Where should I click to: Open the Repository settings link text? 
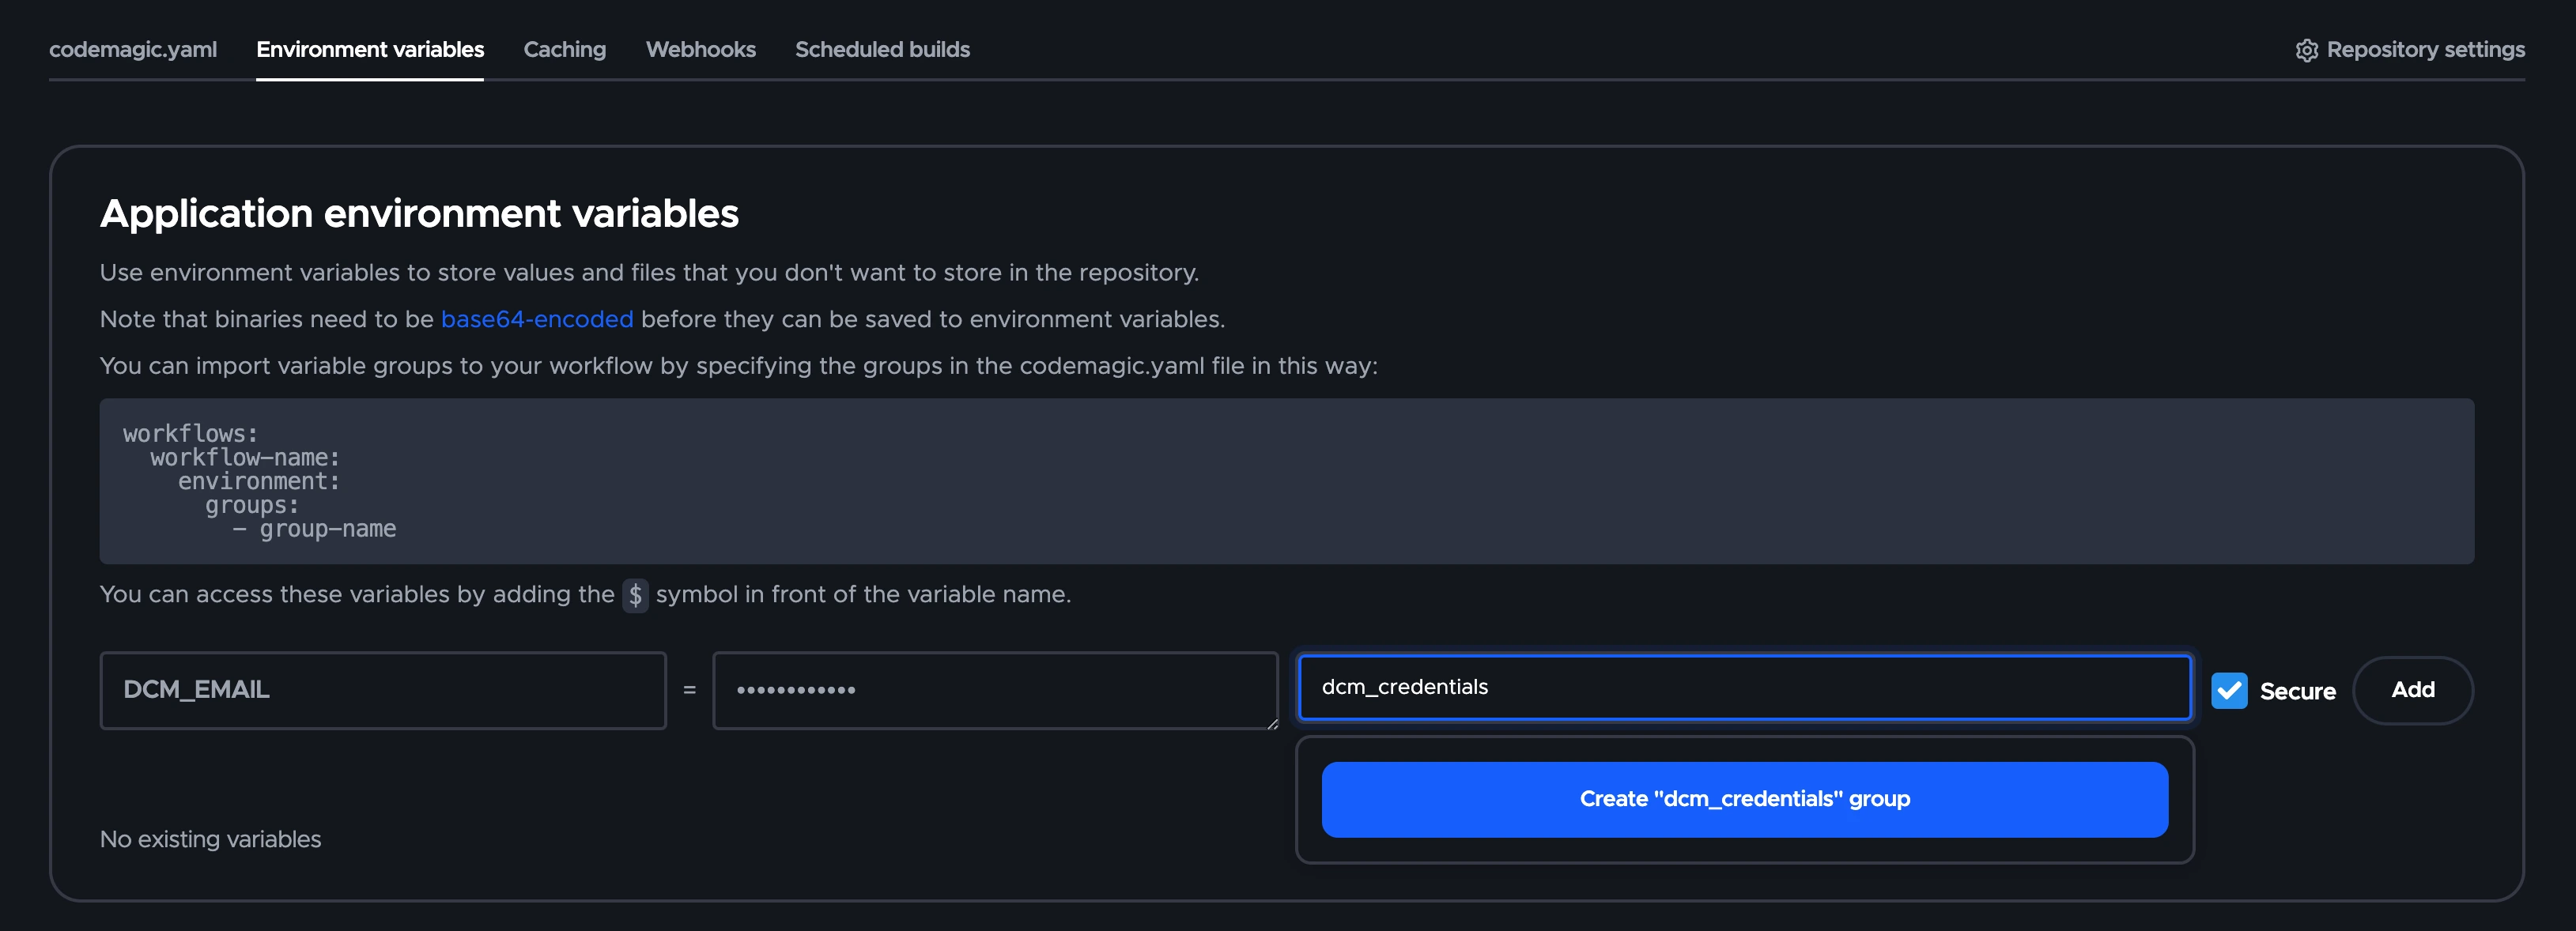pyautogui.click(x=2425, y=49)
